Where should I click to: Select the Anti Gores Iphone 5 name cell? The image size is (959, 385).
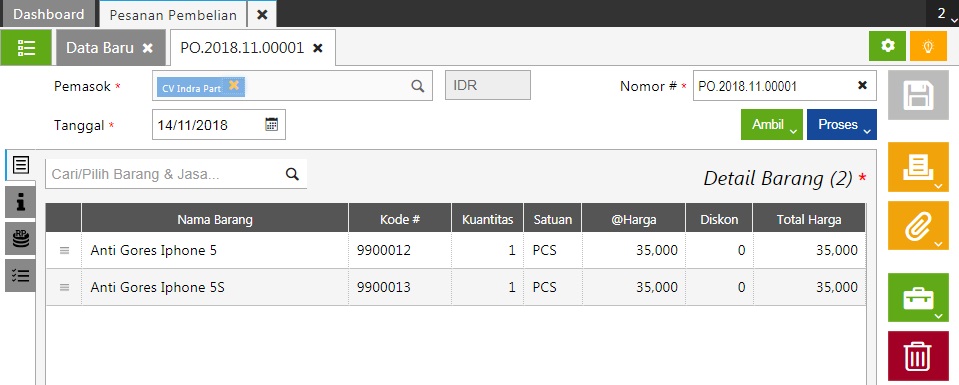215,250
